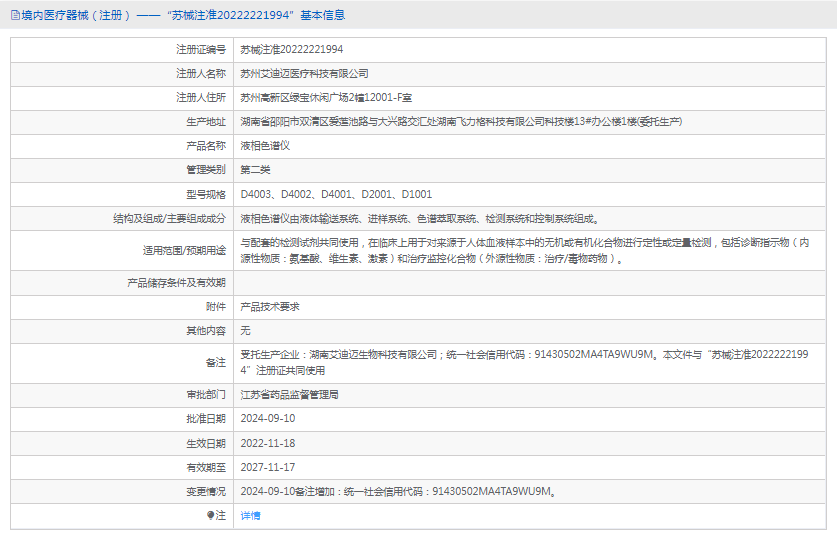Click the registrant address 苏州高新区绿宝休闲广场 value

click(x=326, y=98)
